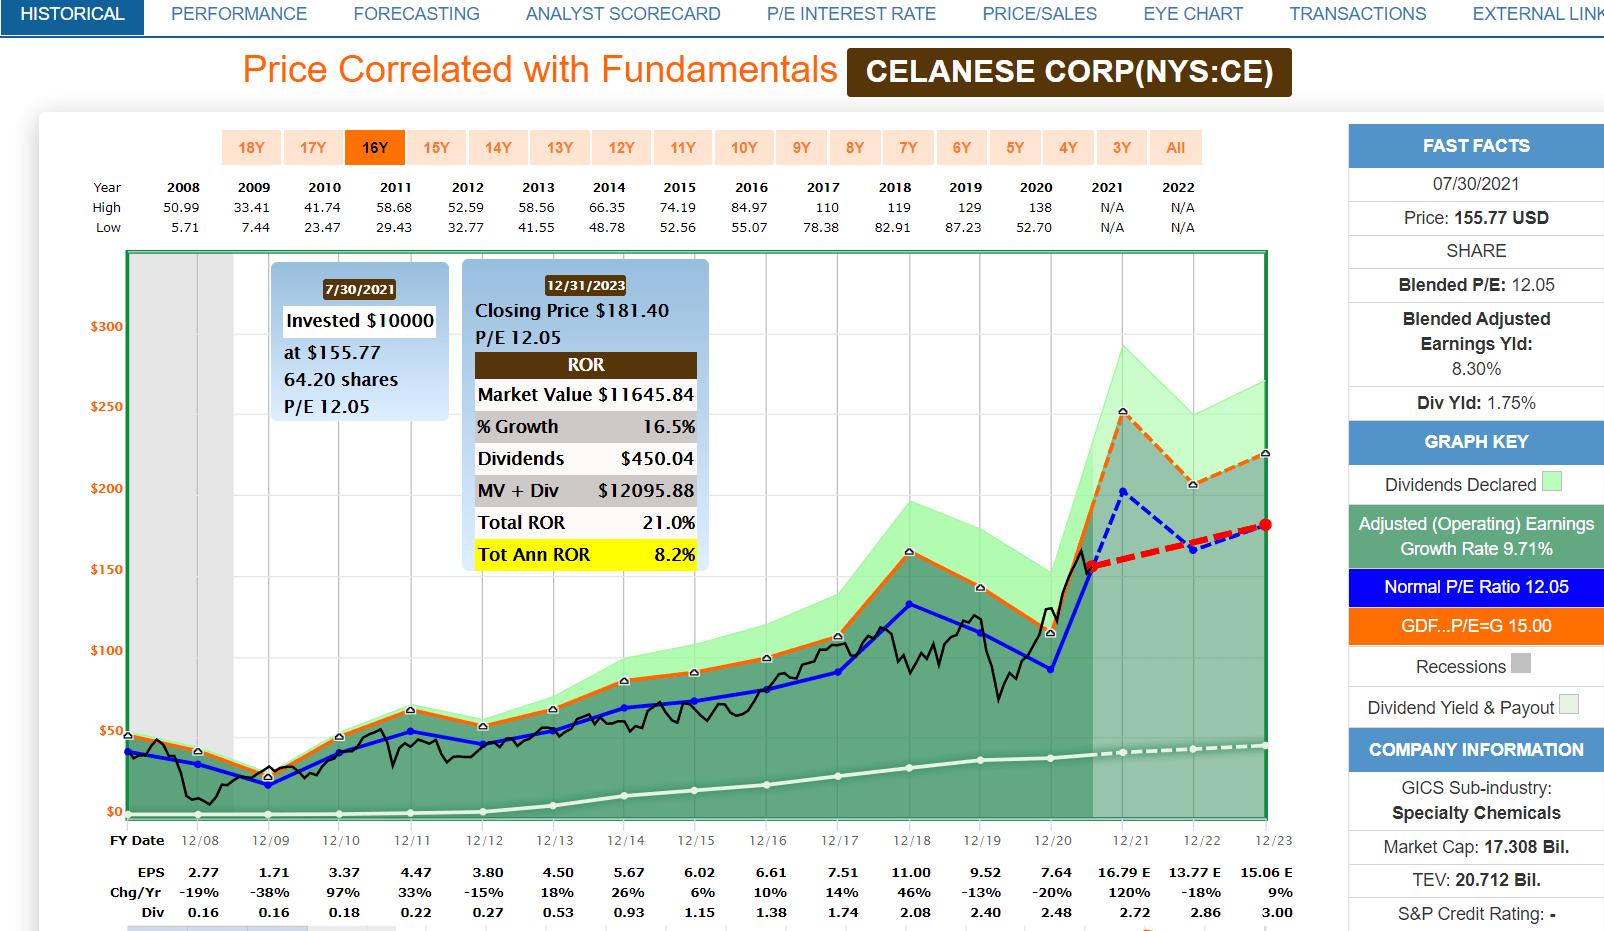Screen dimensions: 1604x931
Task: Click the 'Invested $10000' field
Action: (360, 321)
